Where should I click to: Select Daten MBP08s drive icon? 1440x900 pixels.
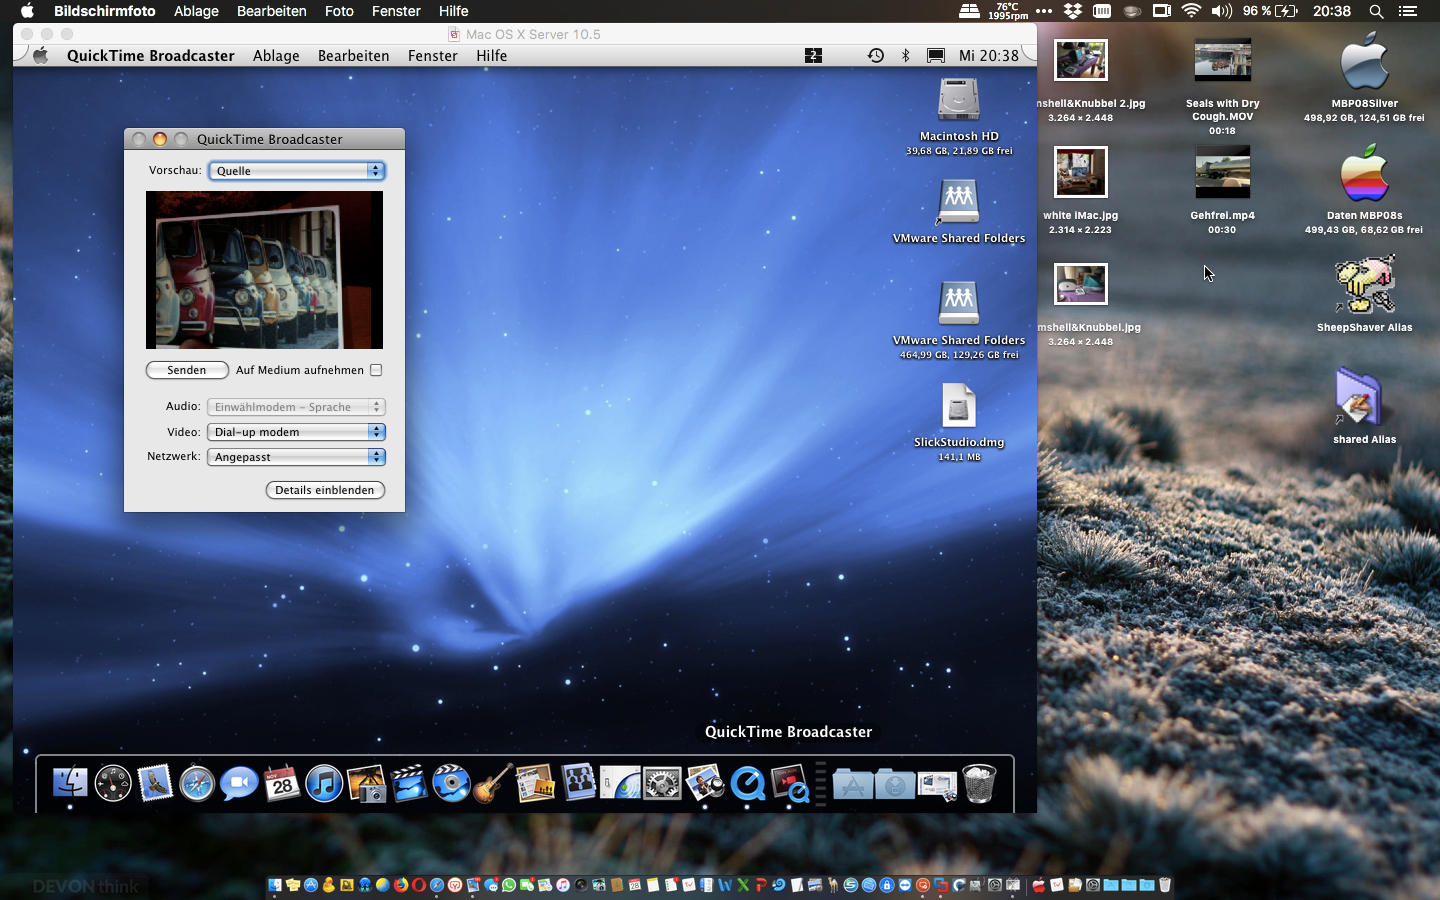pyautogui.click(x=1364, y=174)
